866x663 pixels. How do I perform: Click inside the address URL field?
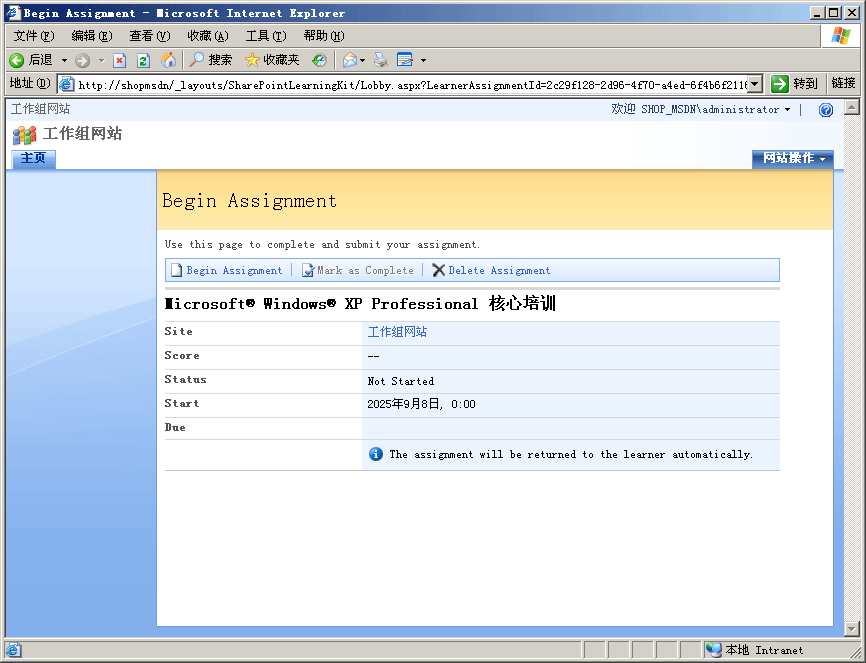coord(412,85)
